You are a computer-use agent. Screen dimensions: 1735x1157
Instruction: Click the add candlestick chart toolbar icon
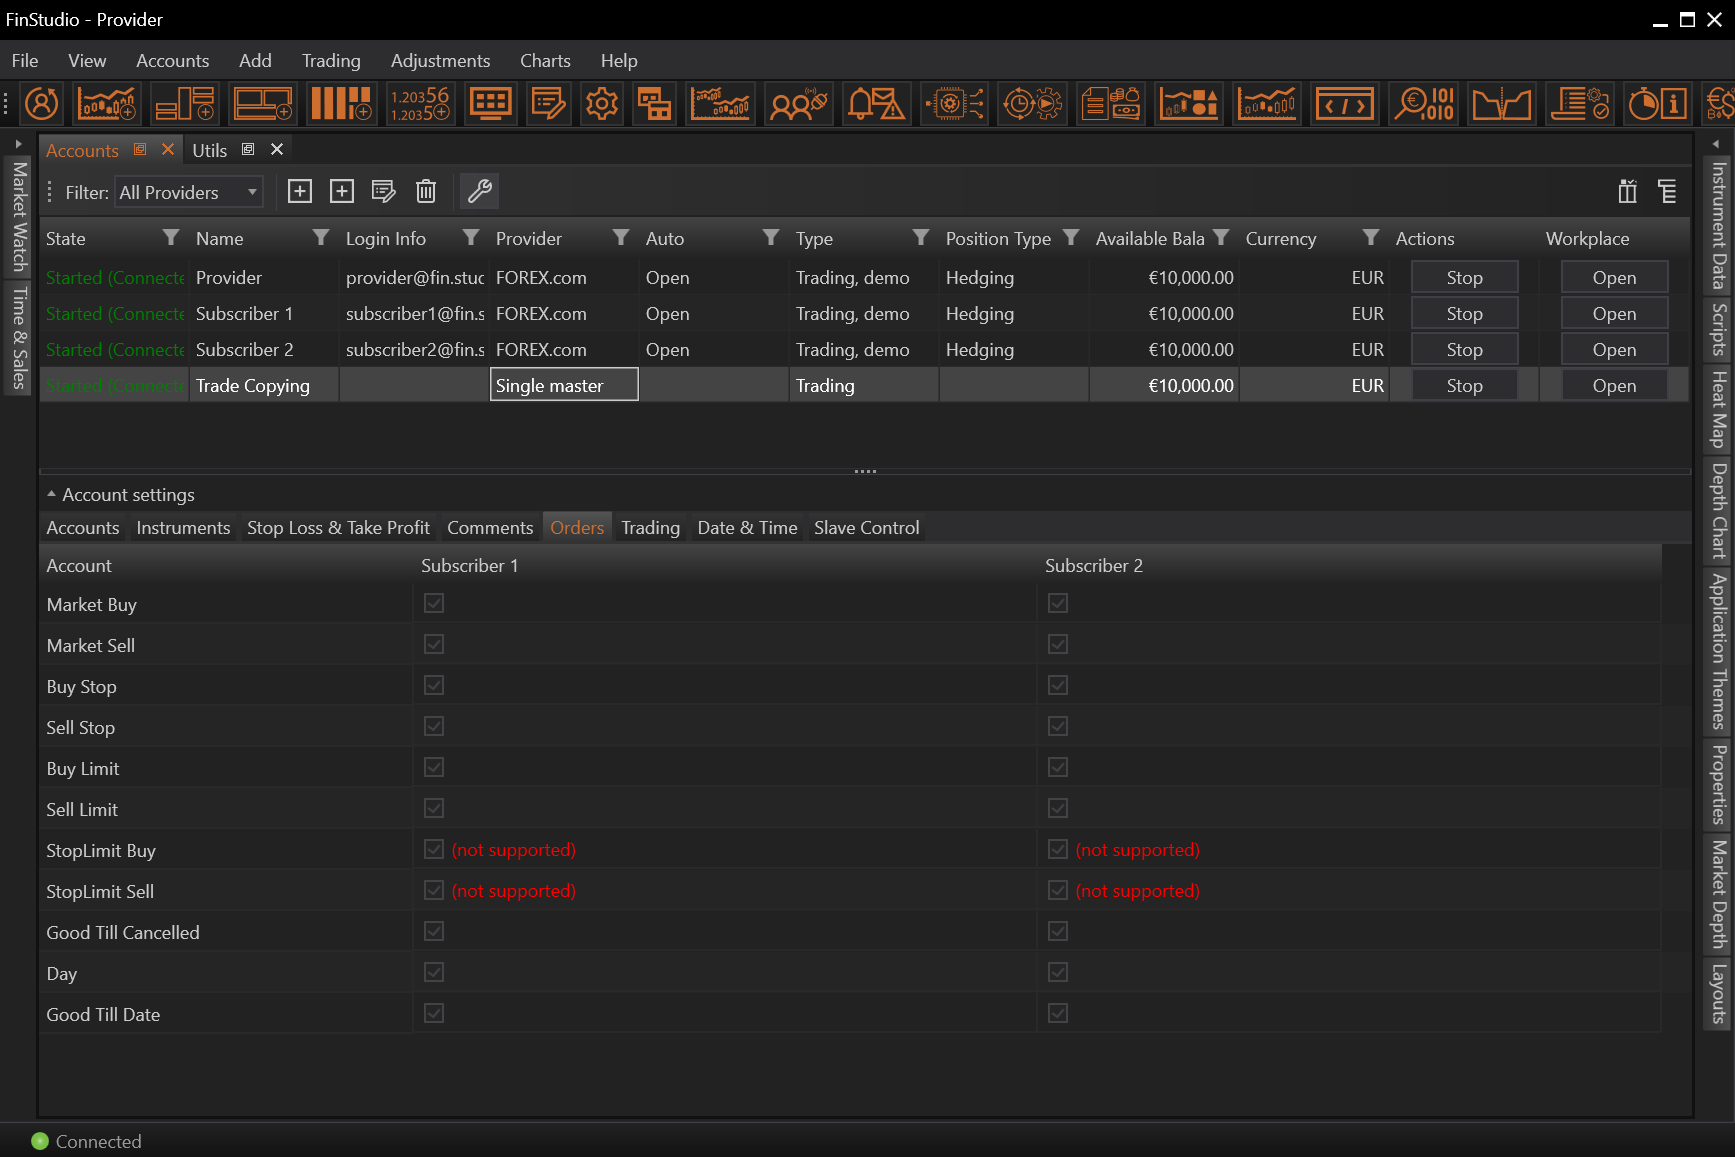click(107, 104)
